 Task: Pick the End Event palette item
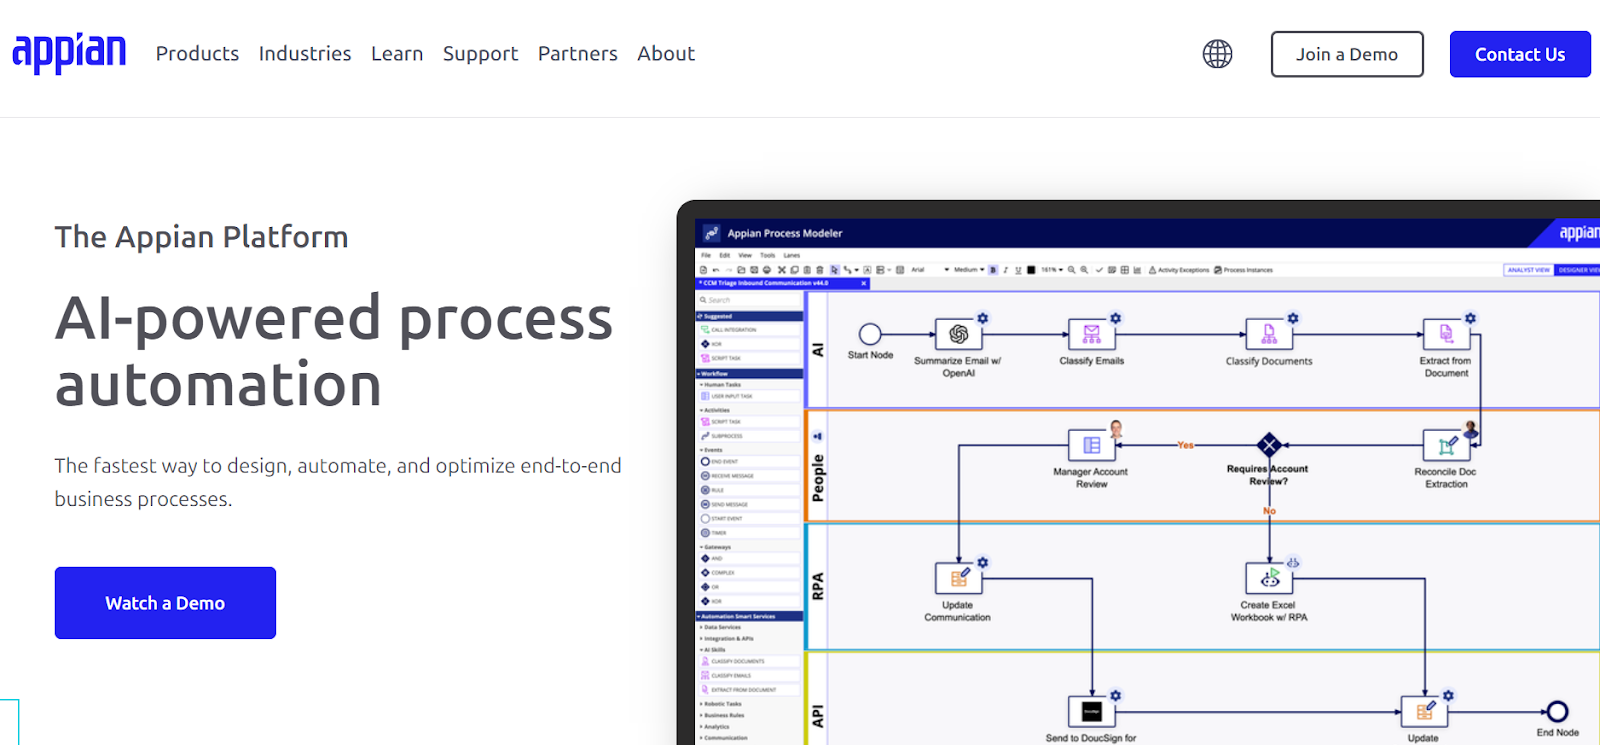click(x=751, y=461)
